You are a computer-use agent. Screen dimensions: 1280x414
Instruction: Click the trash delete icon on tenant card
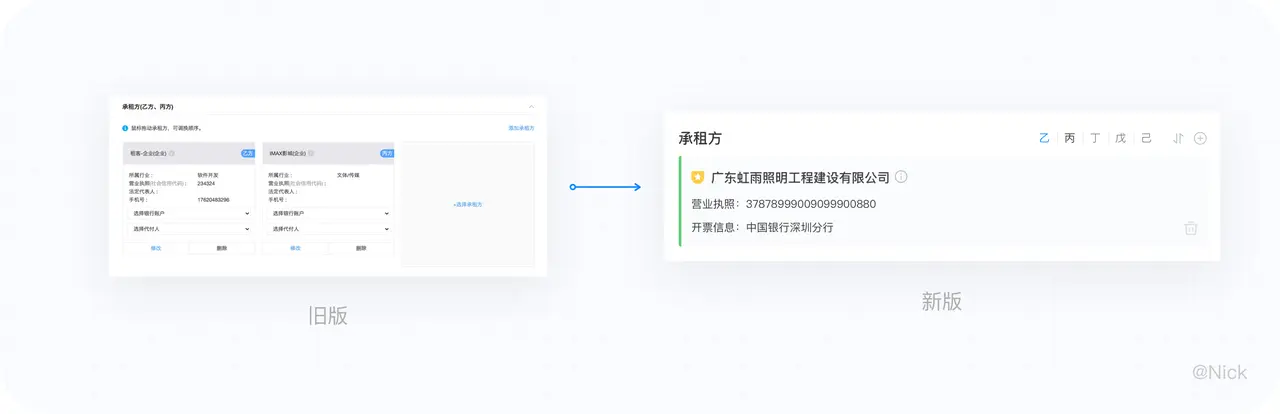(x=1191, y=228)
